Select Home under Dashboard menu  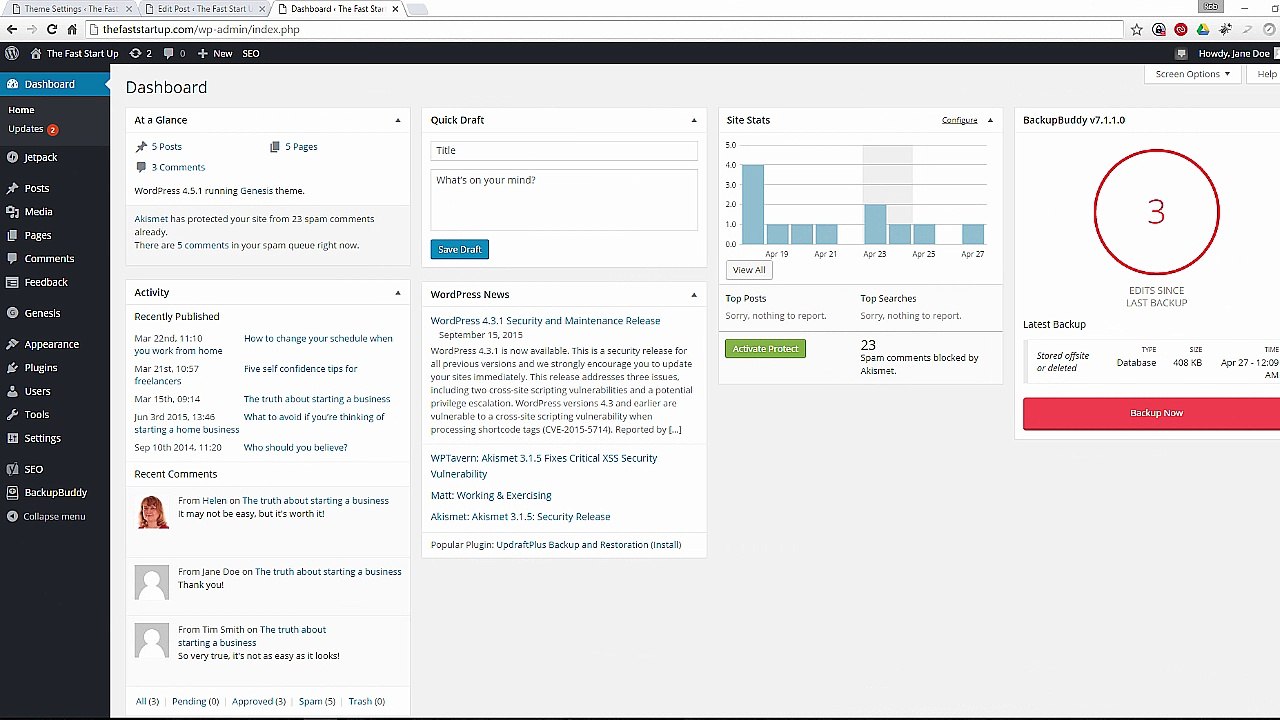pyautogui.click(x=21, y=110)
